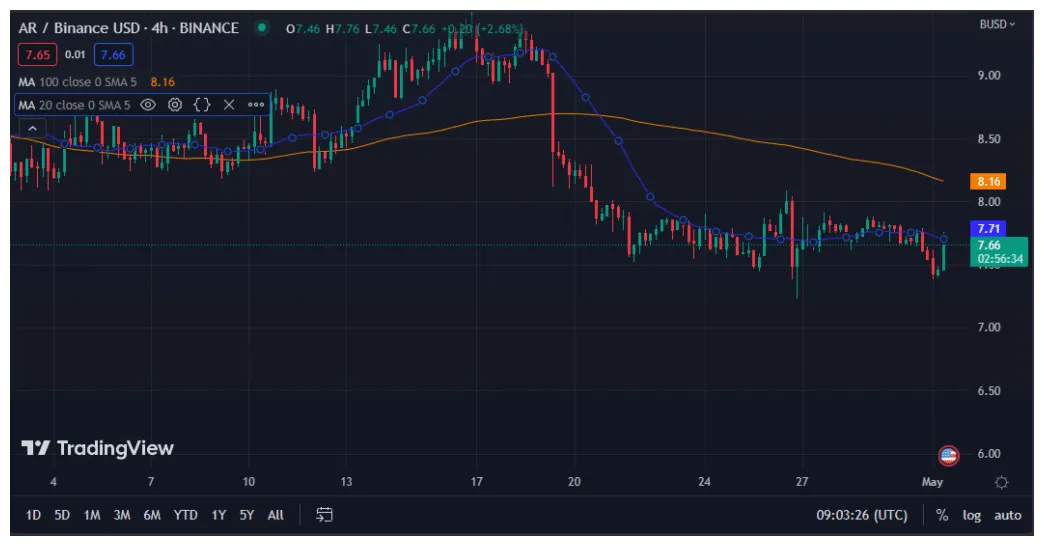Select the 1M time range
The width and height of the screenshot is (1044, 546).
[x=92, y=515]
